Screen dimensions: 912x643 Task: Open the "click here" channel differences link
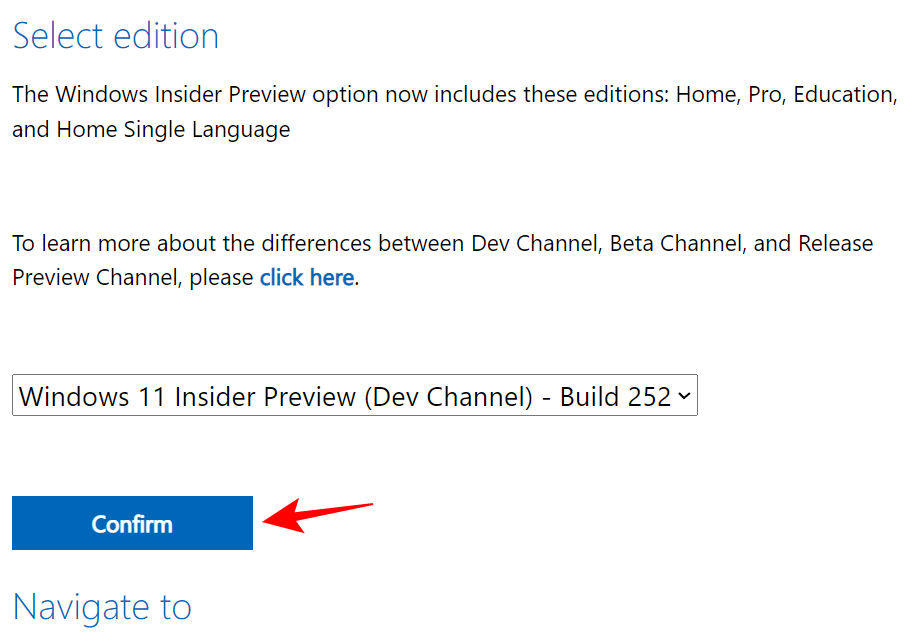click(x=306, y=278)
